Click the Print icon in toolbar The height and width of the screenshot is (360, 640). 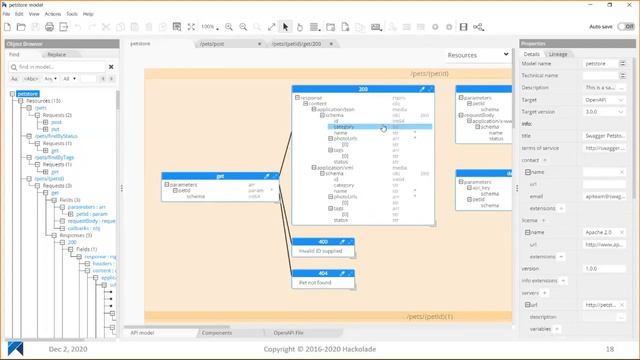49,27
